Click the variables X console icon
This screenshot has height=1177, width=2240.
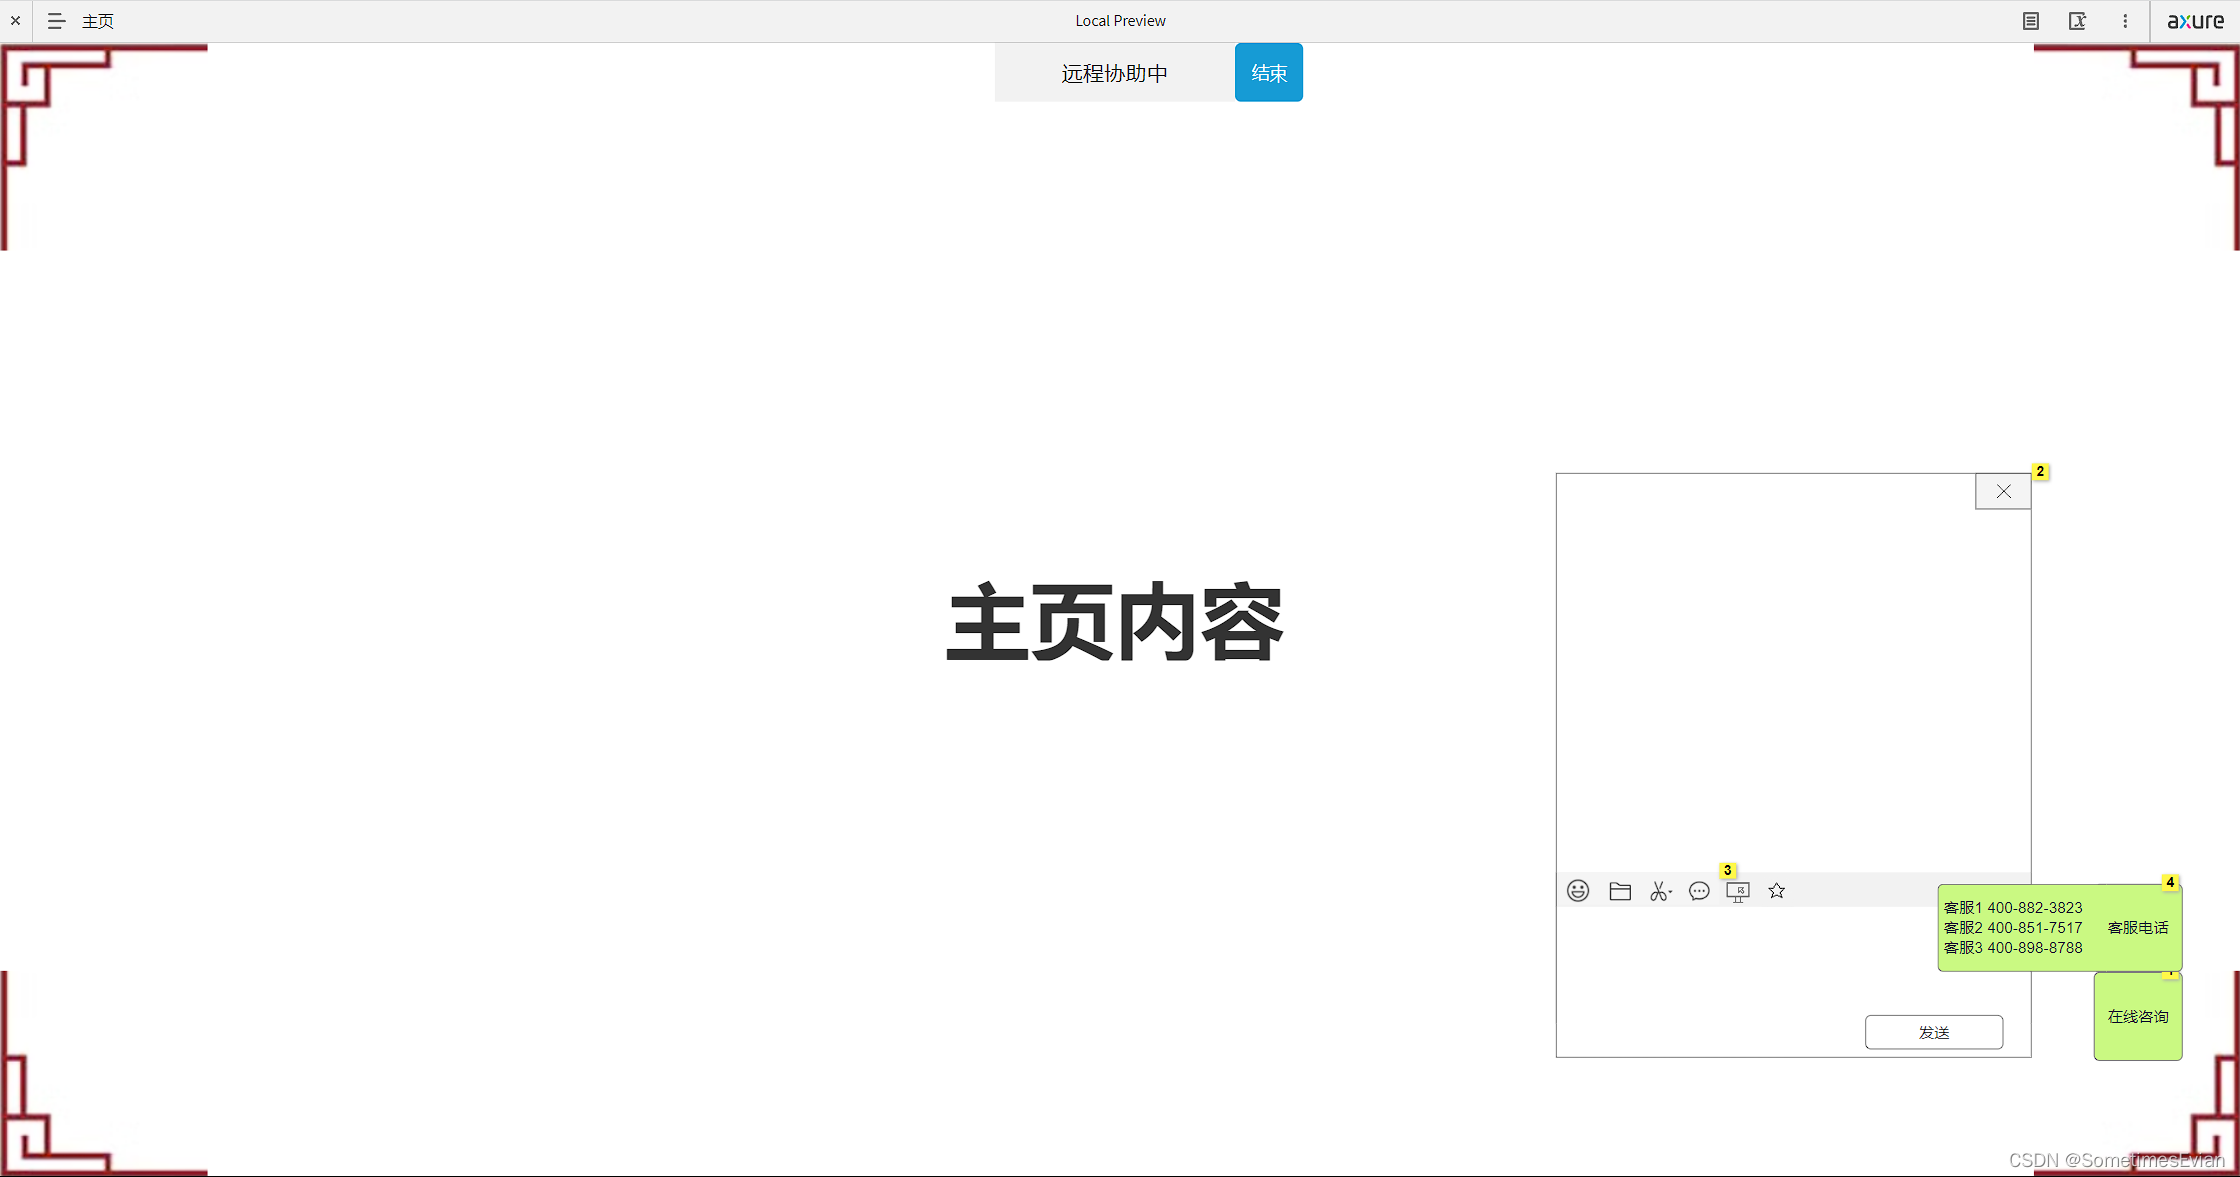point(2077,21)
